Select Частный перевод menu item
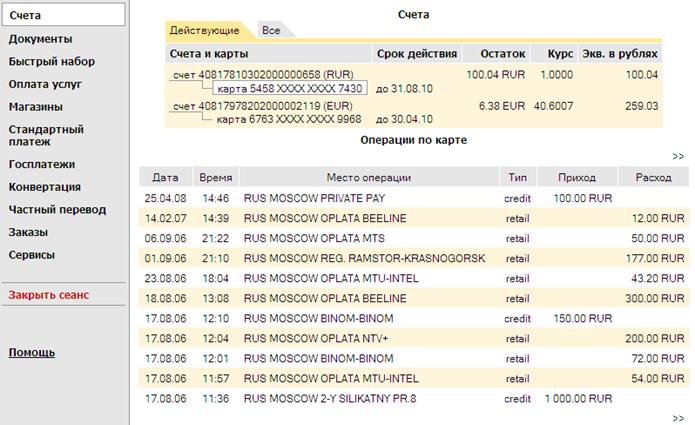 (57, 210)
